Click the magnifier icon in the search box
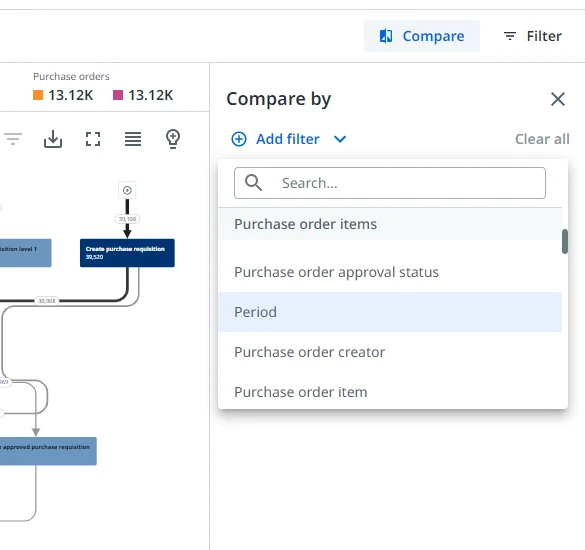 253,183
